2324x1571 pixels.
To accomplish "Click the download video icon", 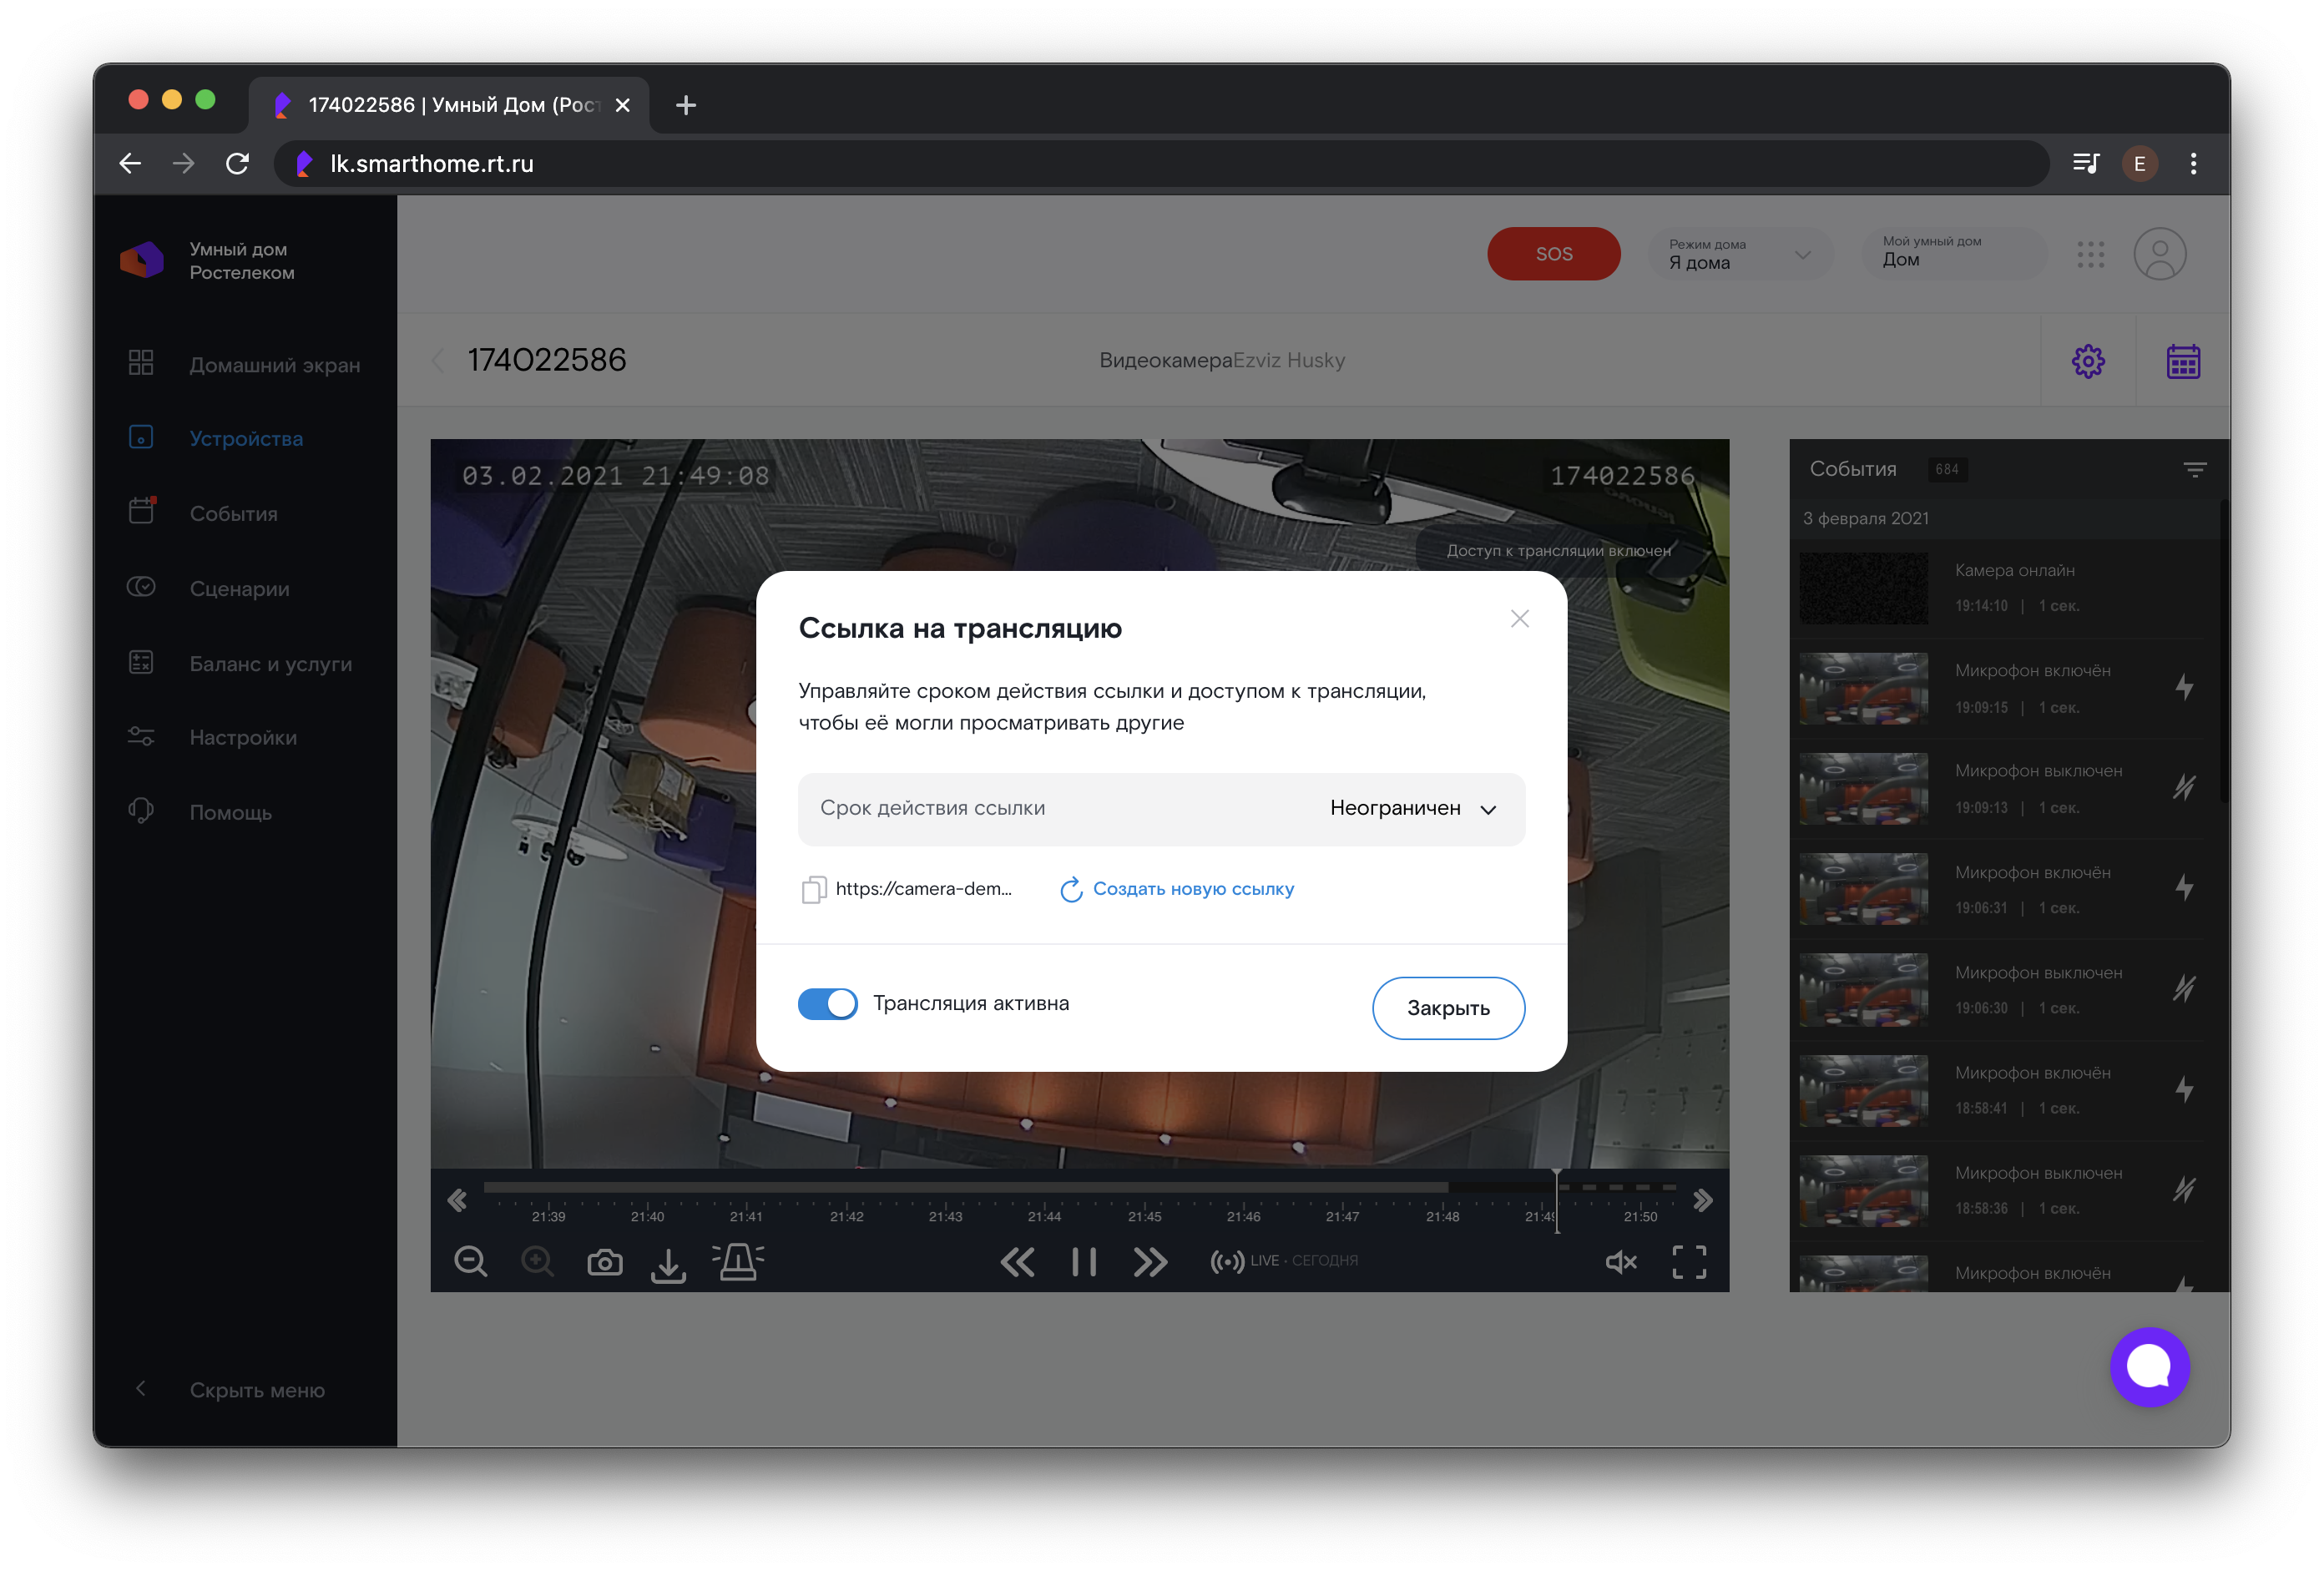I will 668,1263.
